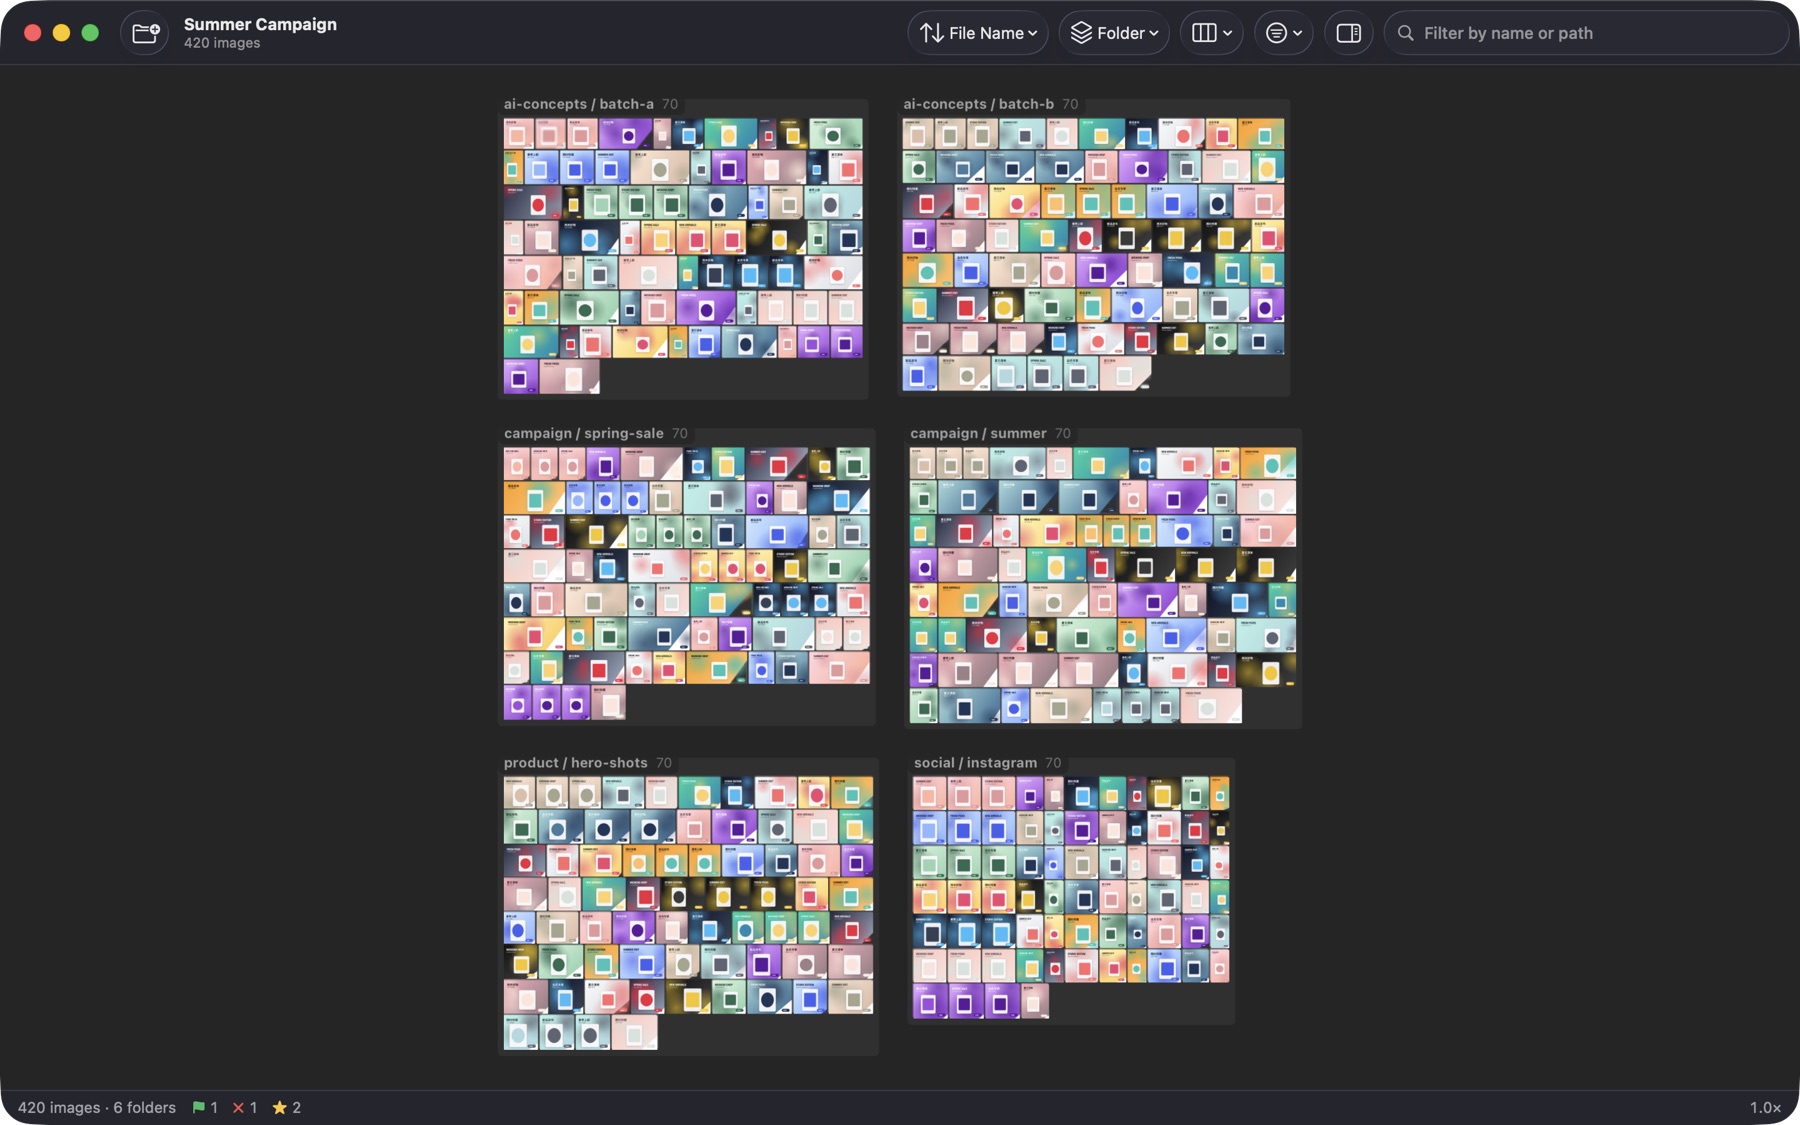The image size is (1800, 1125).
Task: Toggle the inspector sidebar panel
Action: 1348,33
